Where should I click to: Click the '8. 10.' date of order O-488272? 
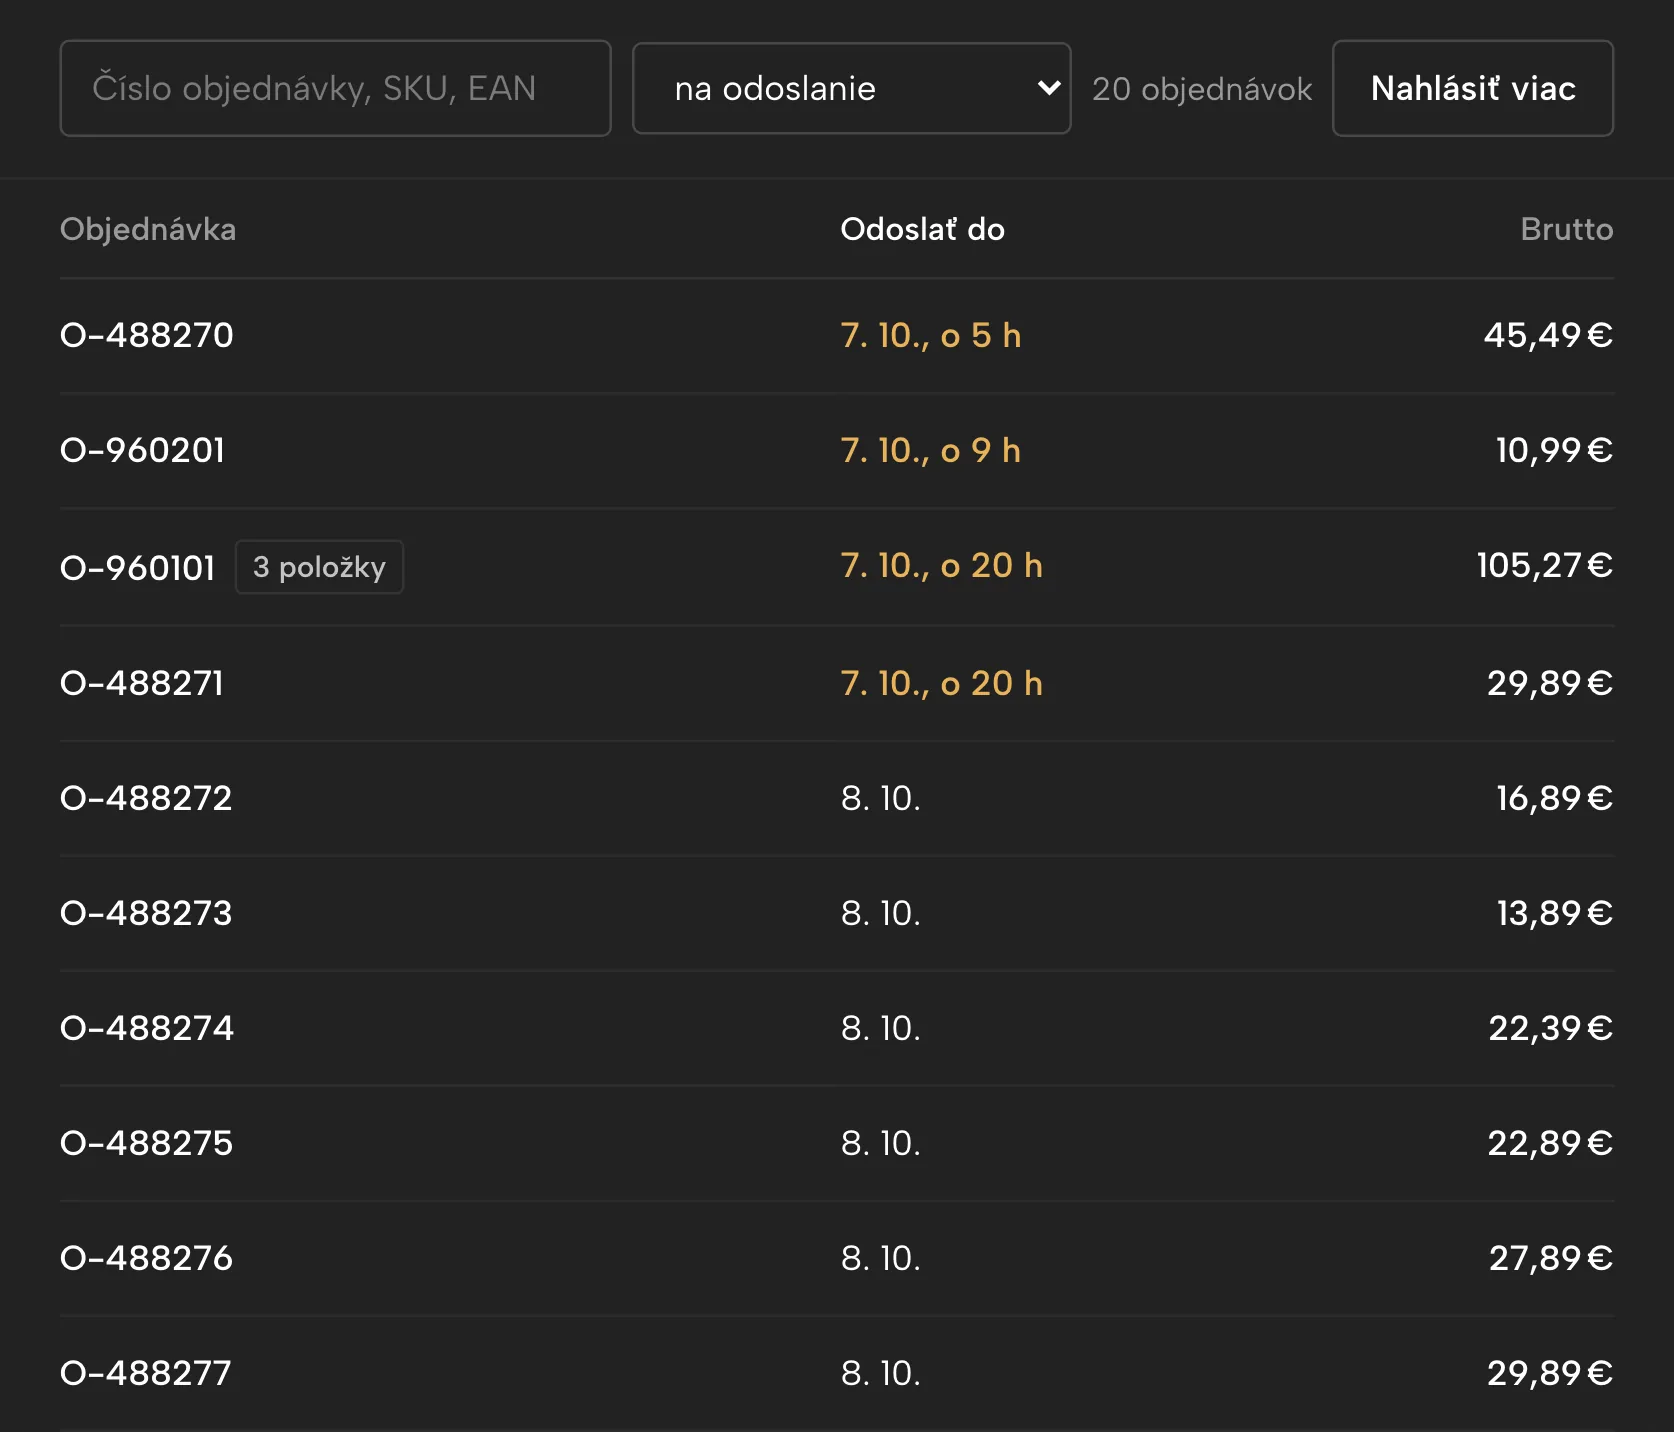pyautogui.click(x=881, y=798)
